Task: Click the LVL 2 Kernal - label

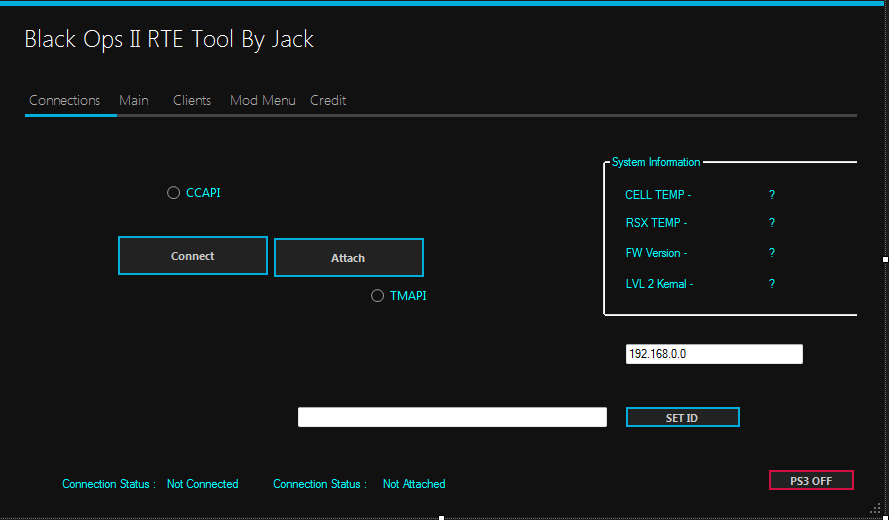Action: click(659, 284)
